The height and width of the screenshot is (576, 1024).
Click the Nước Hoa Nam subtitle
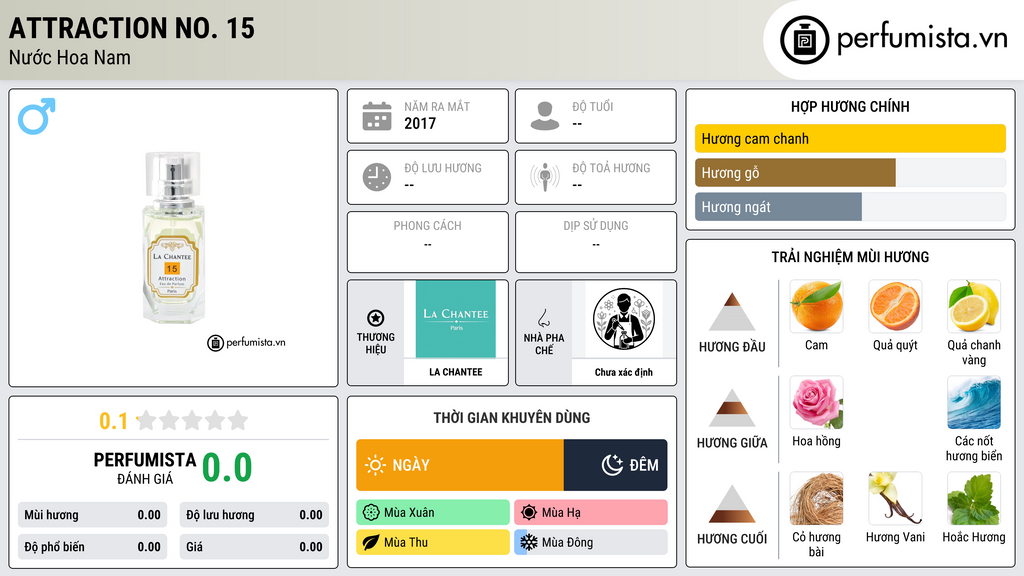click(x=70, y=57)
